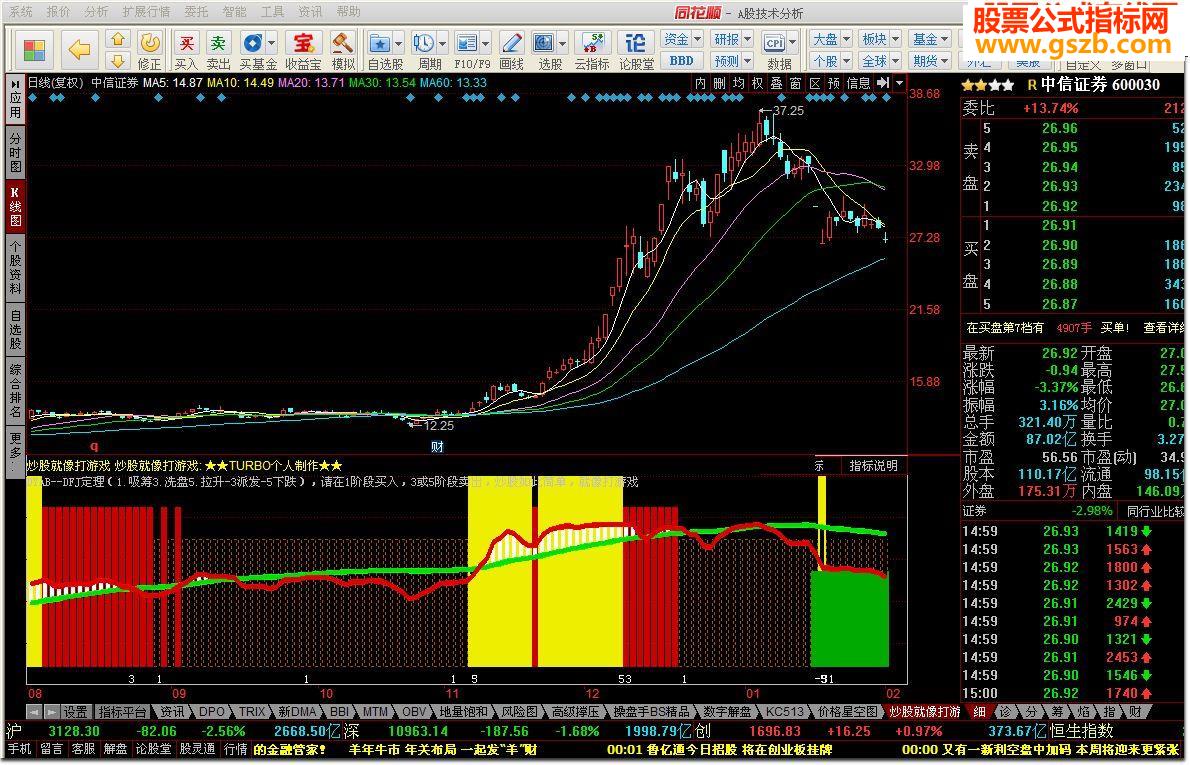Switch to the MTM indicator tab
This screenshot has height=765, width=1190.
pyautogui.click(x=375, y=712)
